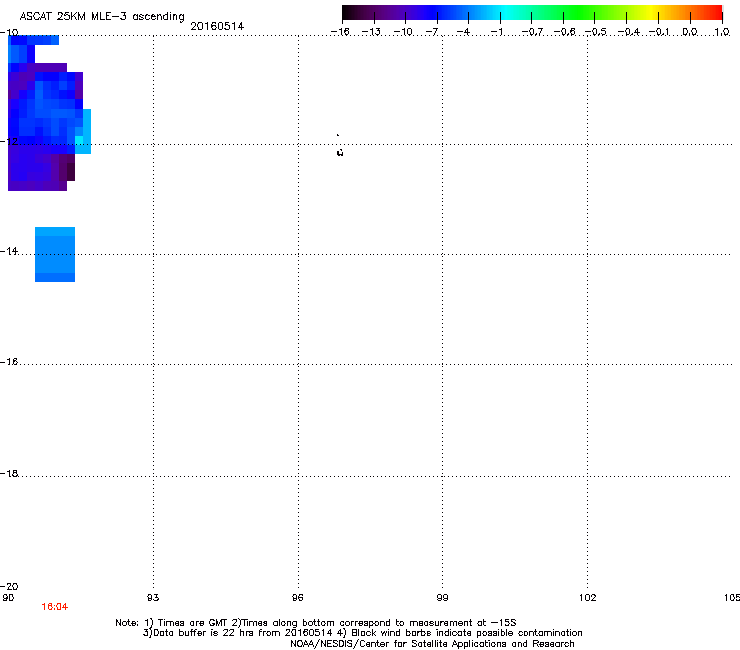The width and height of the screenshot is (740, 650).
Task: Click the title 'ASCAT 25KM MLE-3 ascending'
Action: coord(102,17)
